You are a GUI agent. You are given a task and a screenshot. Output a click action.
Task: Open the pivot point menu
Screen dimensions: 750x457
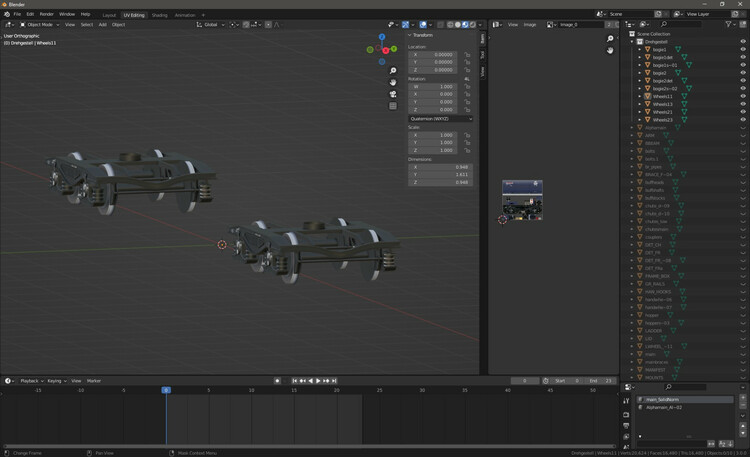[x=234, y=24]
